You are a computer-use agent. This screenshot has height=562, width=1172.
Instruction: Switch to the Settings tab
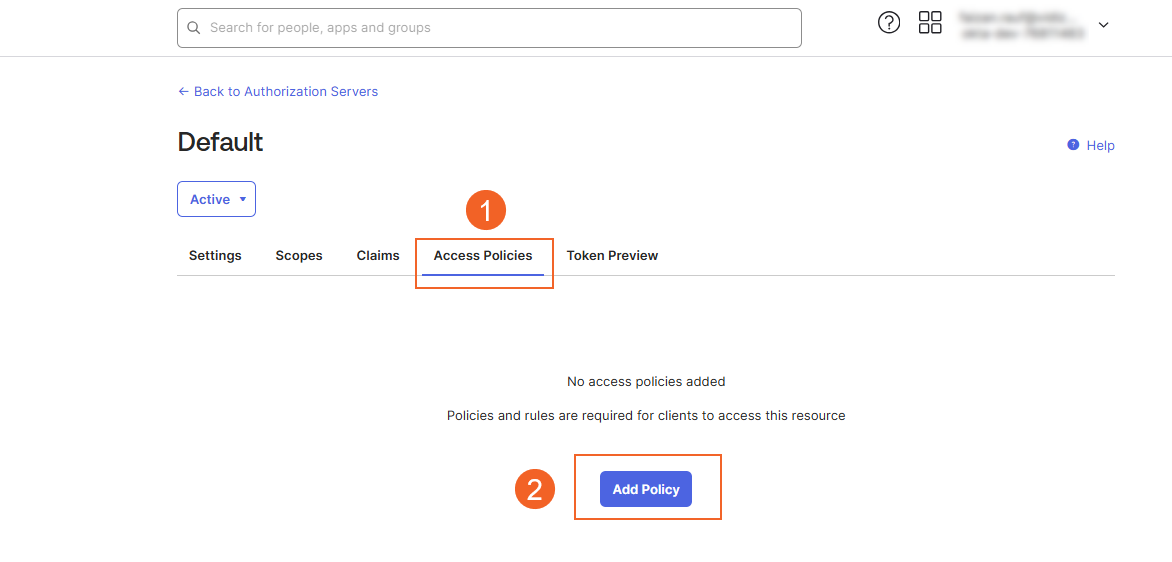pos(215,256)
